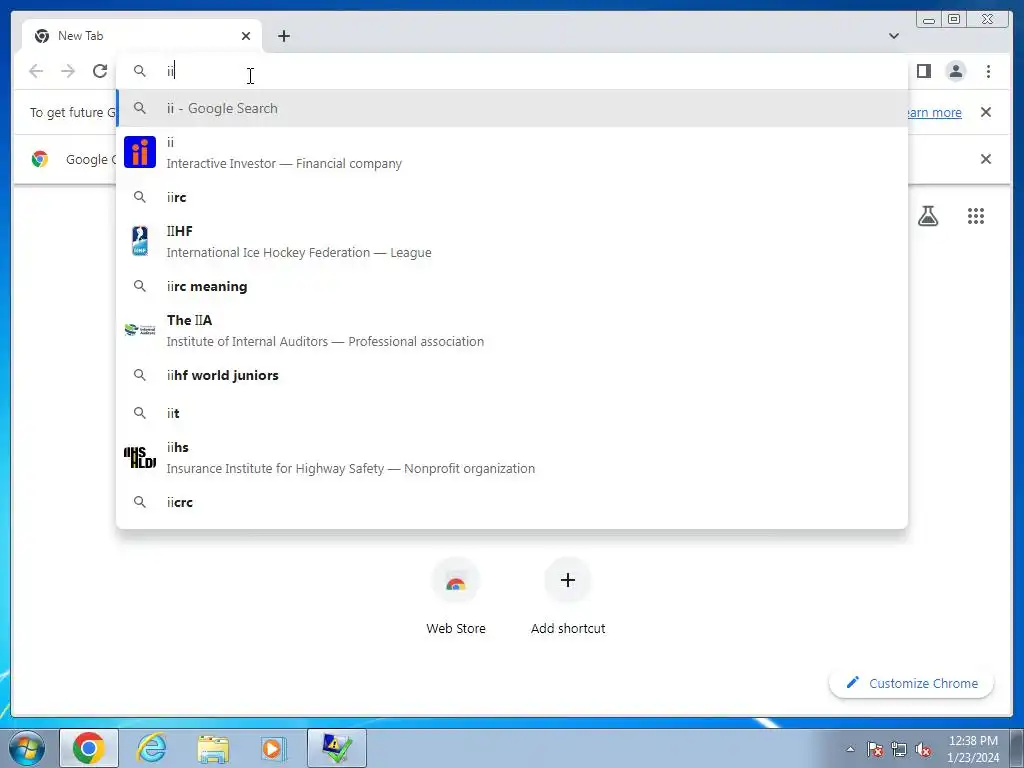The height and width of the screenshot is (768, 1024).
Task: Open the side panel icon
Action: click(923, 71)
